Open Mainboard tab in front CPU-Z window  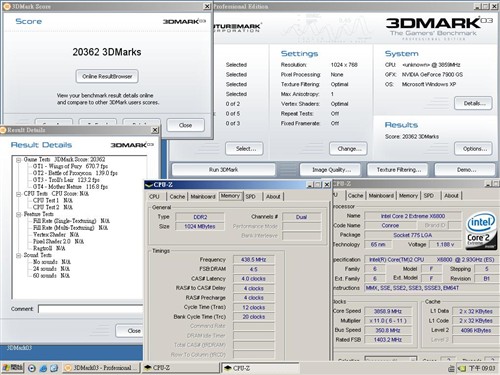click(x=203, y=197)
